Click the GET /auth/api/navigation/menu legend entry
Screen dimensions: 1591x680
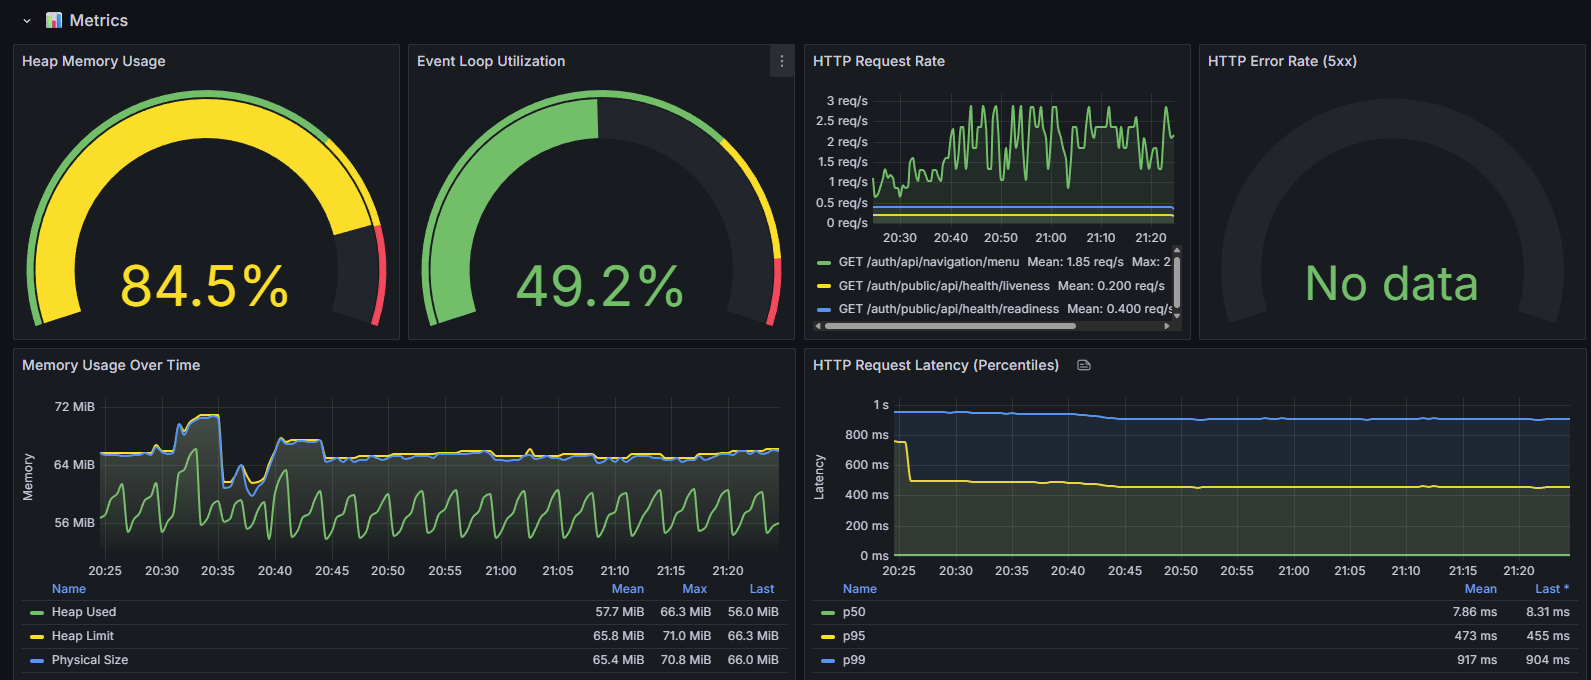[929, 262]
